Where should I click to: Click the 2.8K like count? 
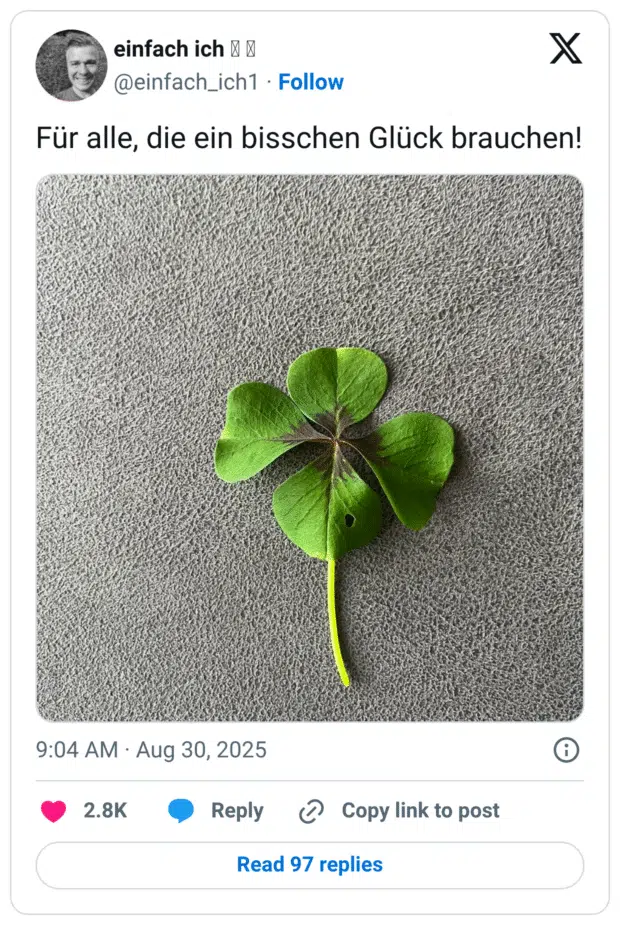tap(105, 811)
